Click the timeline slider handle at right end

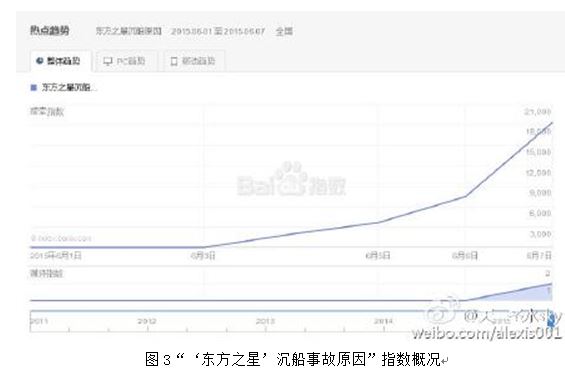tap(550, 321)
